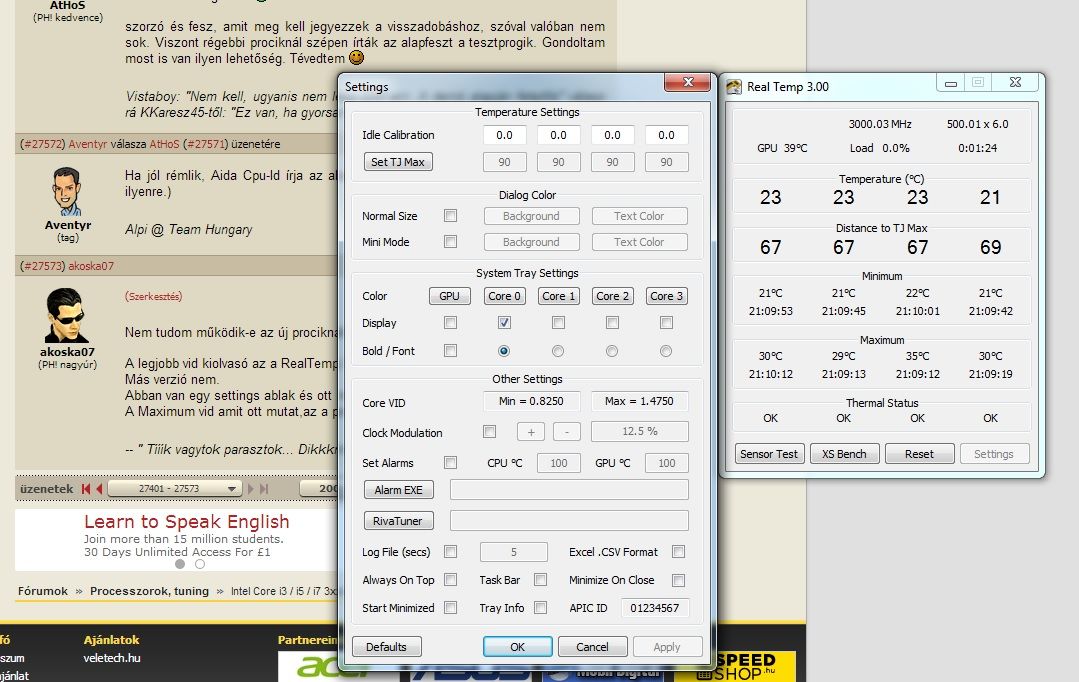
Task: Check Core 1 Display checkbox
Action: [558, 322]
